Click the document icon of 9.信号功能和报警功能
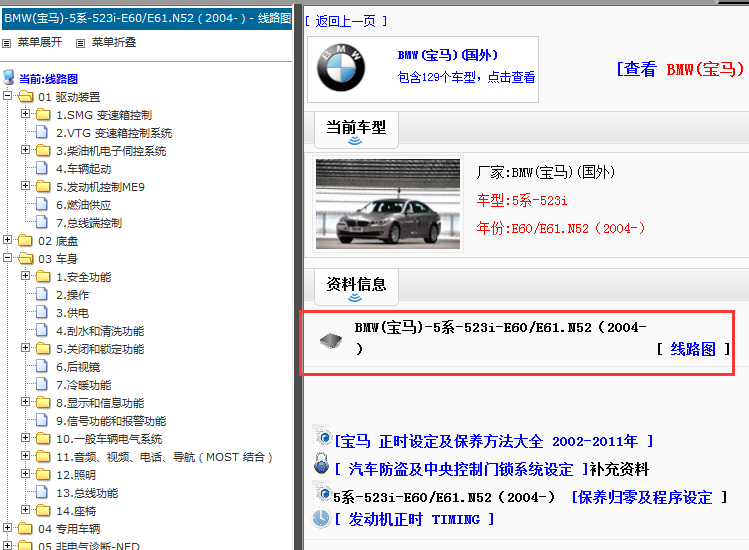Viewport: 749px width, 550px height. [x=42, y=420]
